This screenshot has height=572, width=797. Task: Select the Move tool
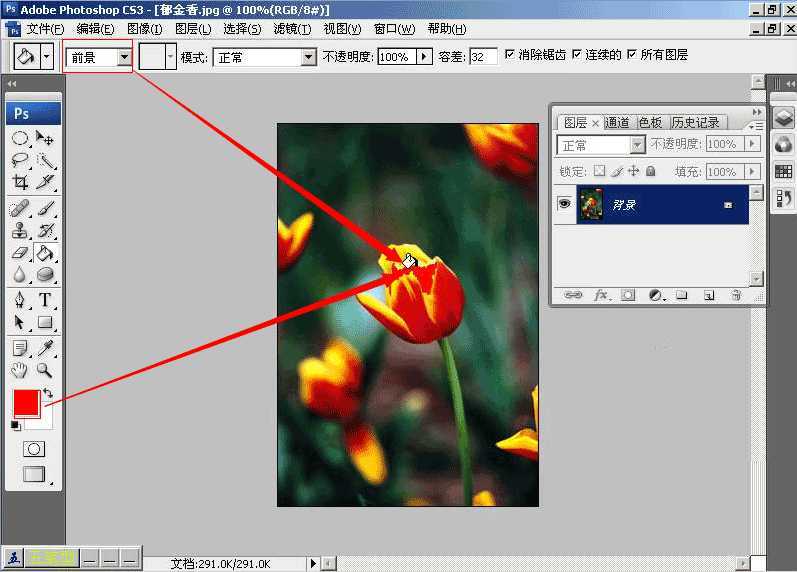point(45,138)
